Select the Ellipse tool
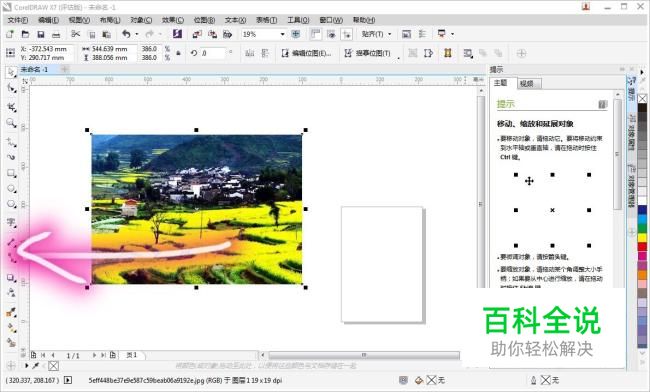 click(11, 189)
